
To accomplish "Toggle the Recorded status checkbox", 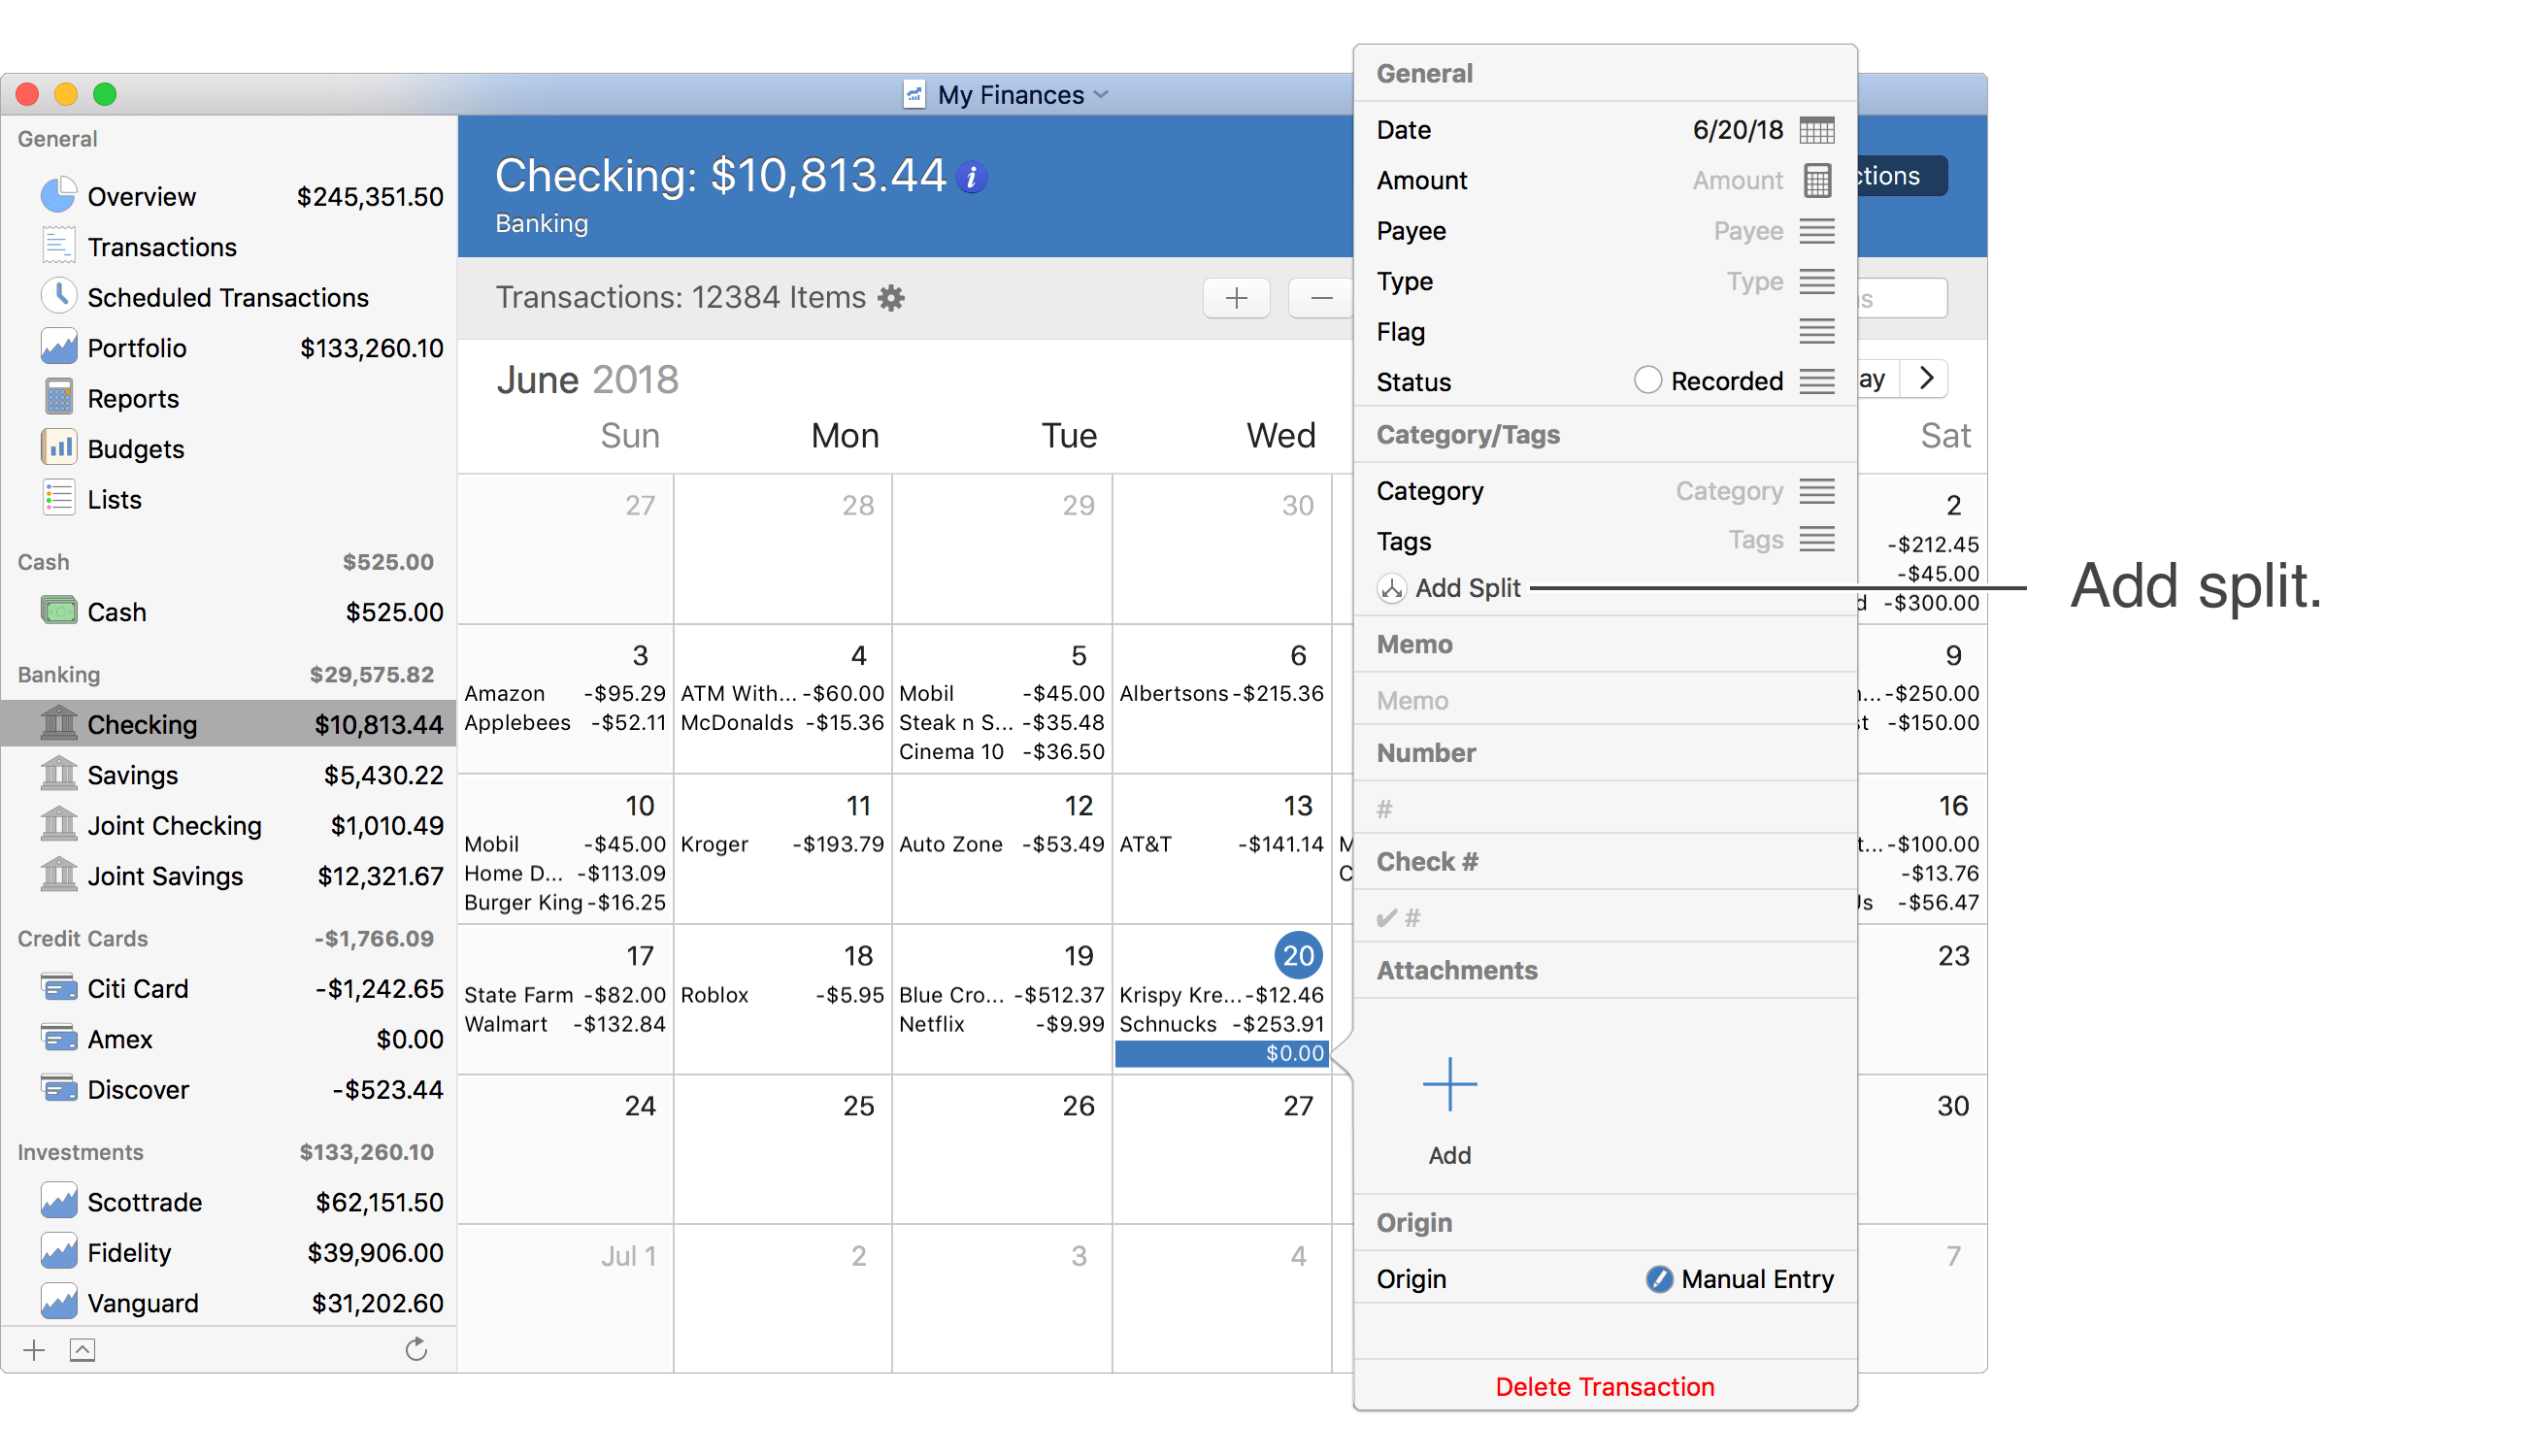I will 1645,381.
